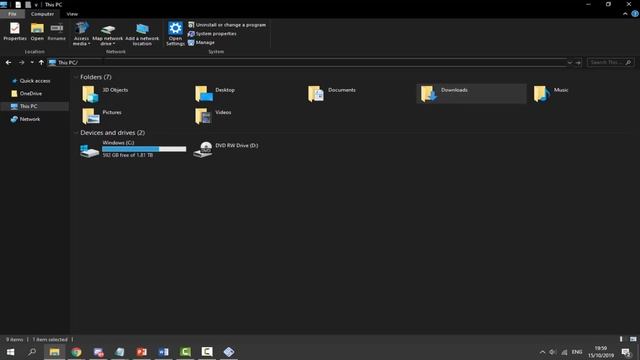Select the Desktop folder
This screenshot has width=640, height=360.
(215, 94)
